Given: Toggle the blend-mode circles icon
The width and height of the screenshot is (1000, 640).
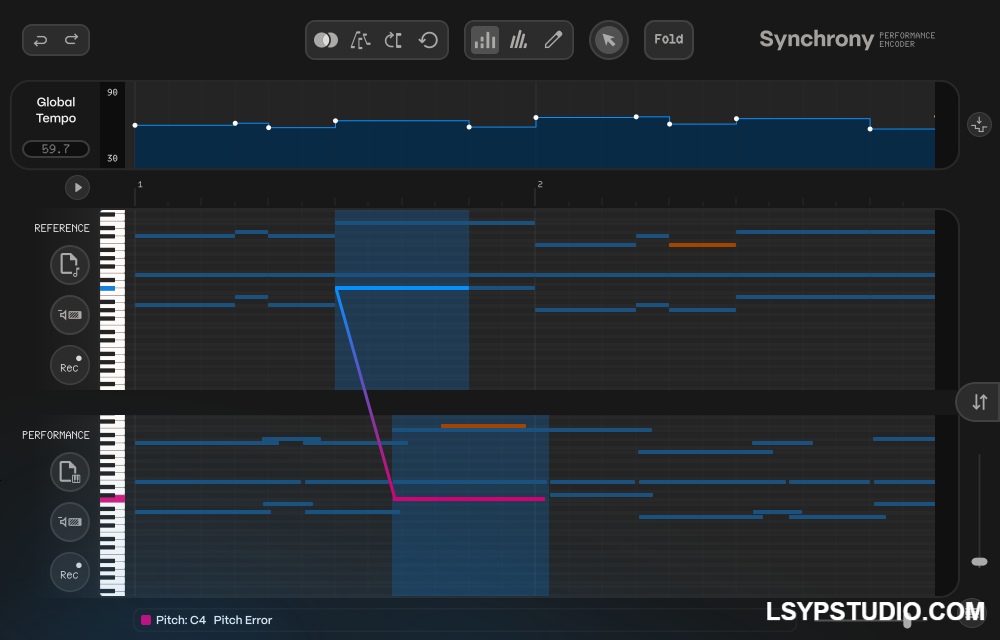Looking at the screenshot, I should coord(326,40).
